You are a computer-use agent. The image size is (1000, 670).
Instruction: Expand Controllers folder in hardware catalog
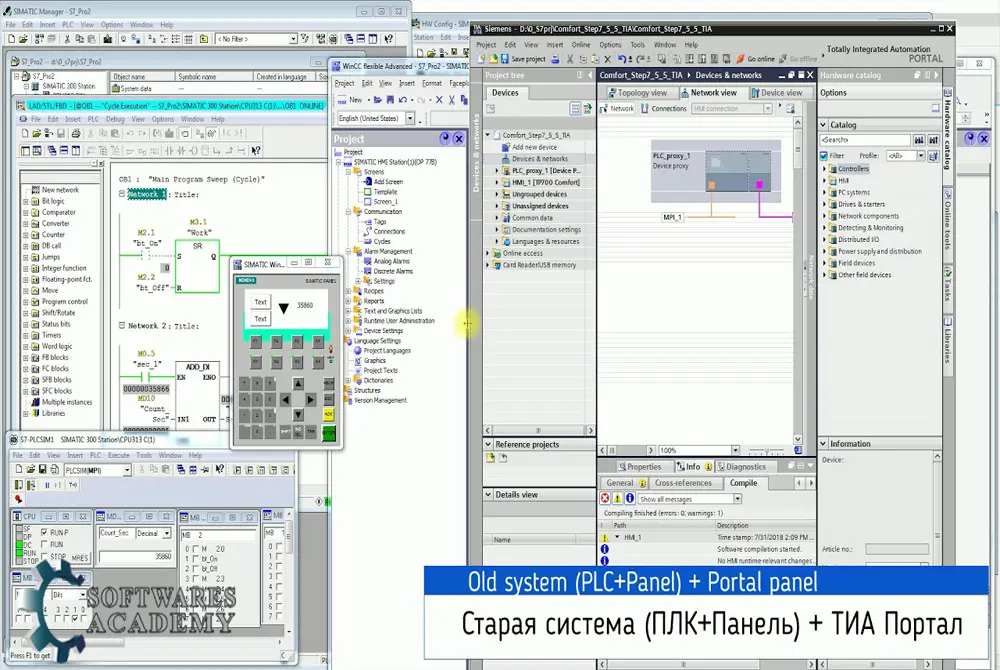tap(824, 169)
